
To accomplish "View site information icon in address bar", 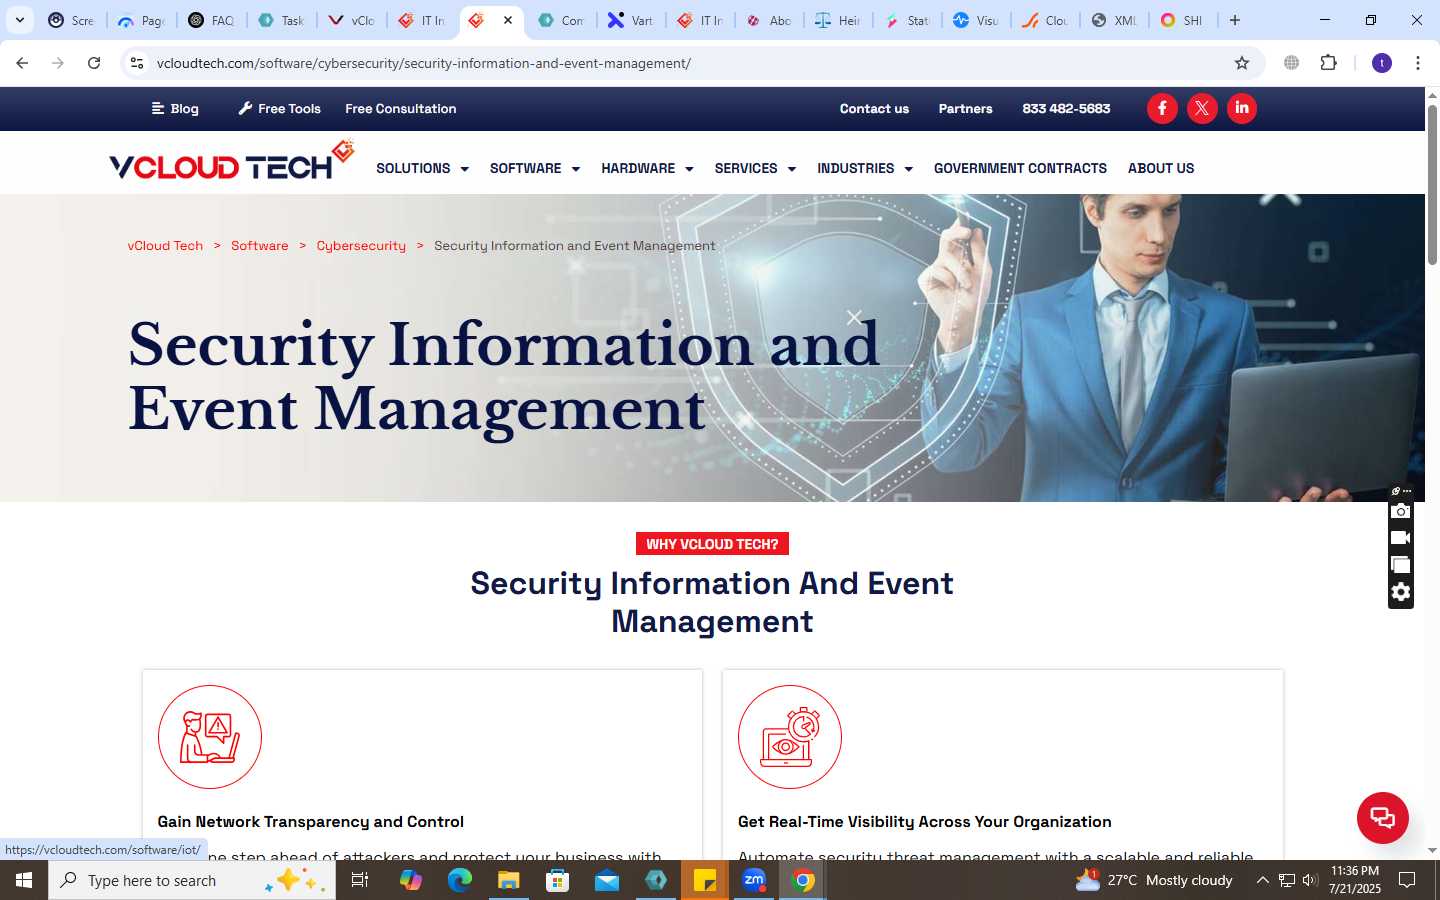I will (137, 63).
